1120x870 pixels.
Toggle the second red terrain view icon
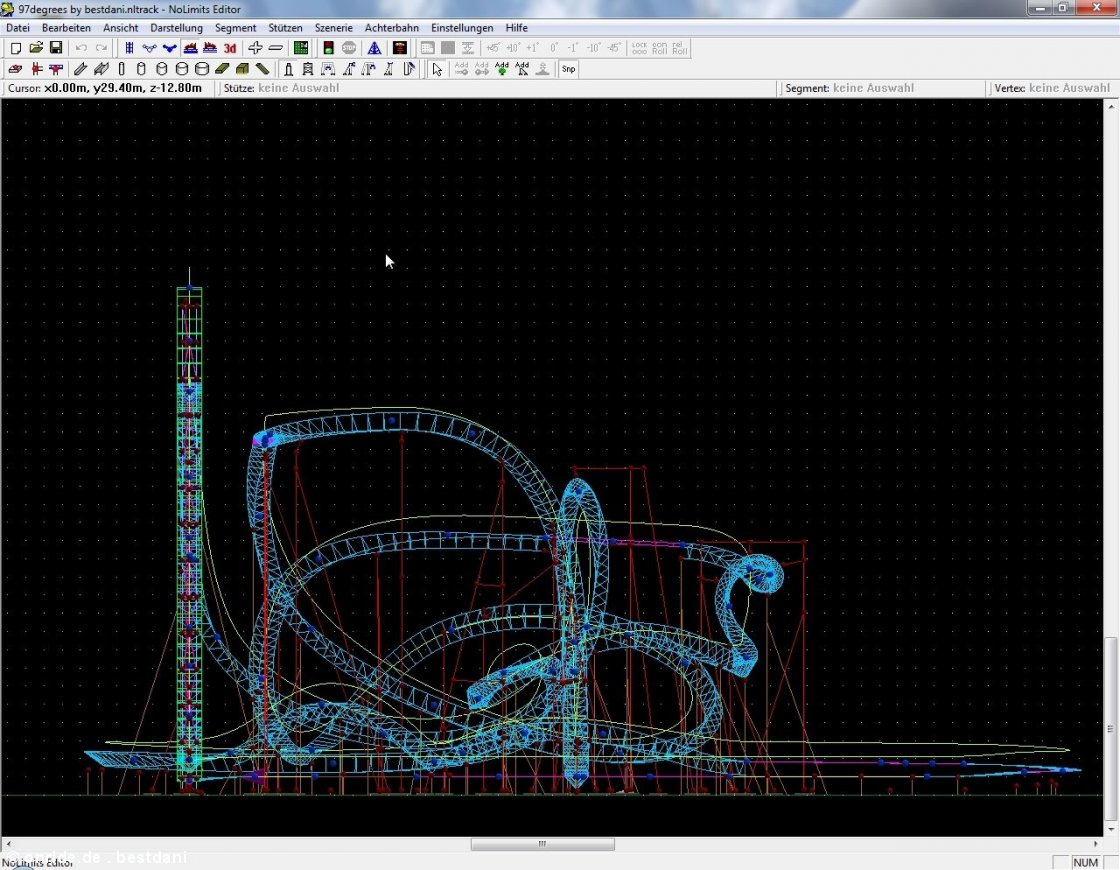pyautogui.click(x=210, y=48)
